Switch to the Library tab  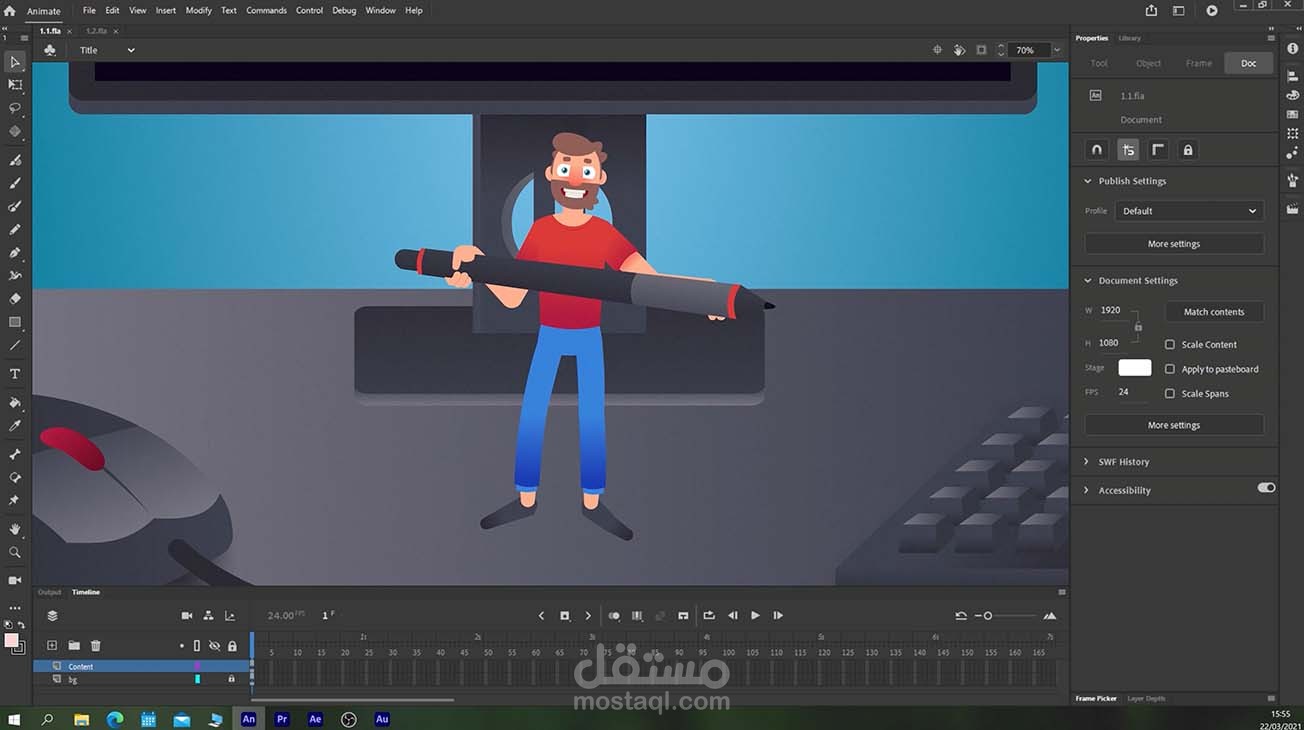click(1129, 38)
